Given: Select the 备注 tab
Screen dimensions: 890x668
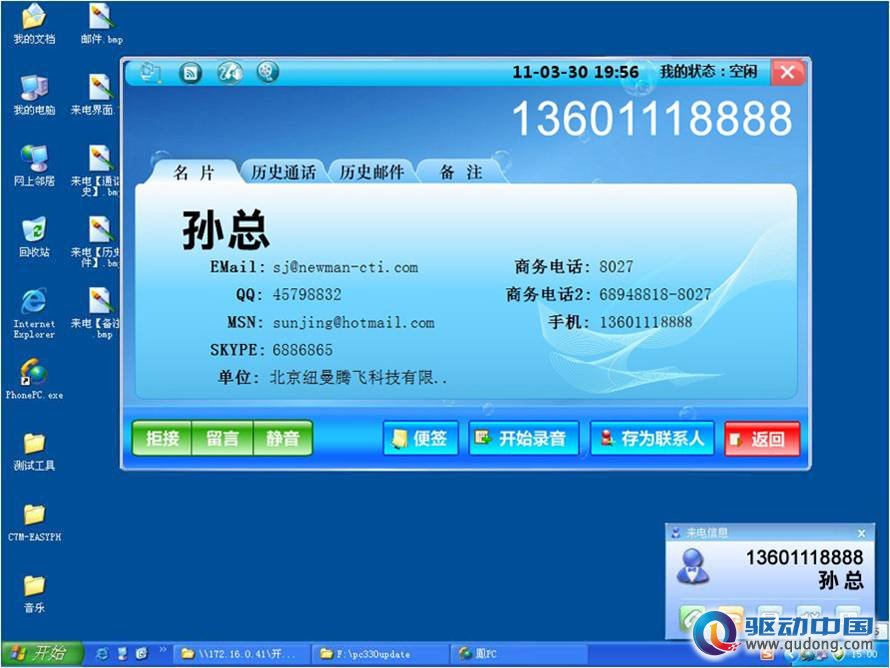Looking at the screenshot, I should pyautogui.click(x=461, y=172).
